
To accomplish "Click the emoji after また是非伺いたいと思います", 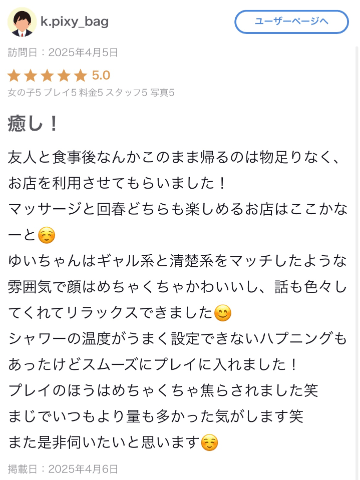I will pos(209,443).
